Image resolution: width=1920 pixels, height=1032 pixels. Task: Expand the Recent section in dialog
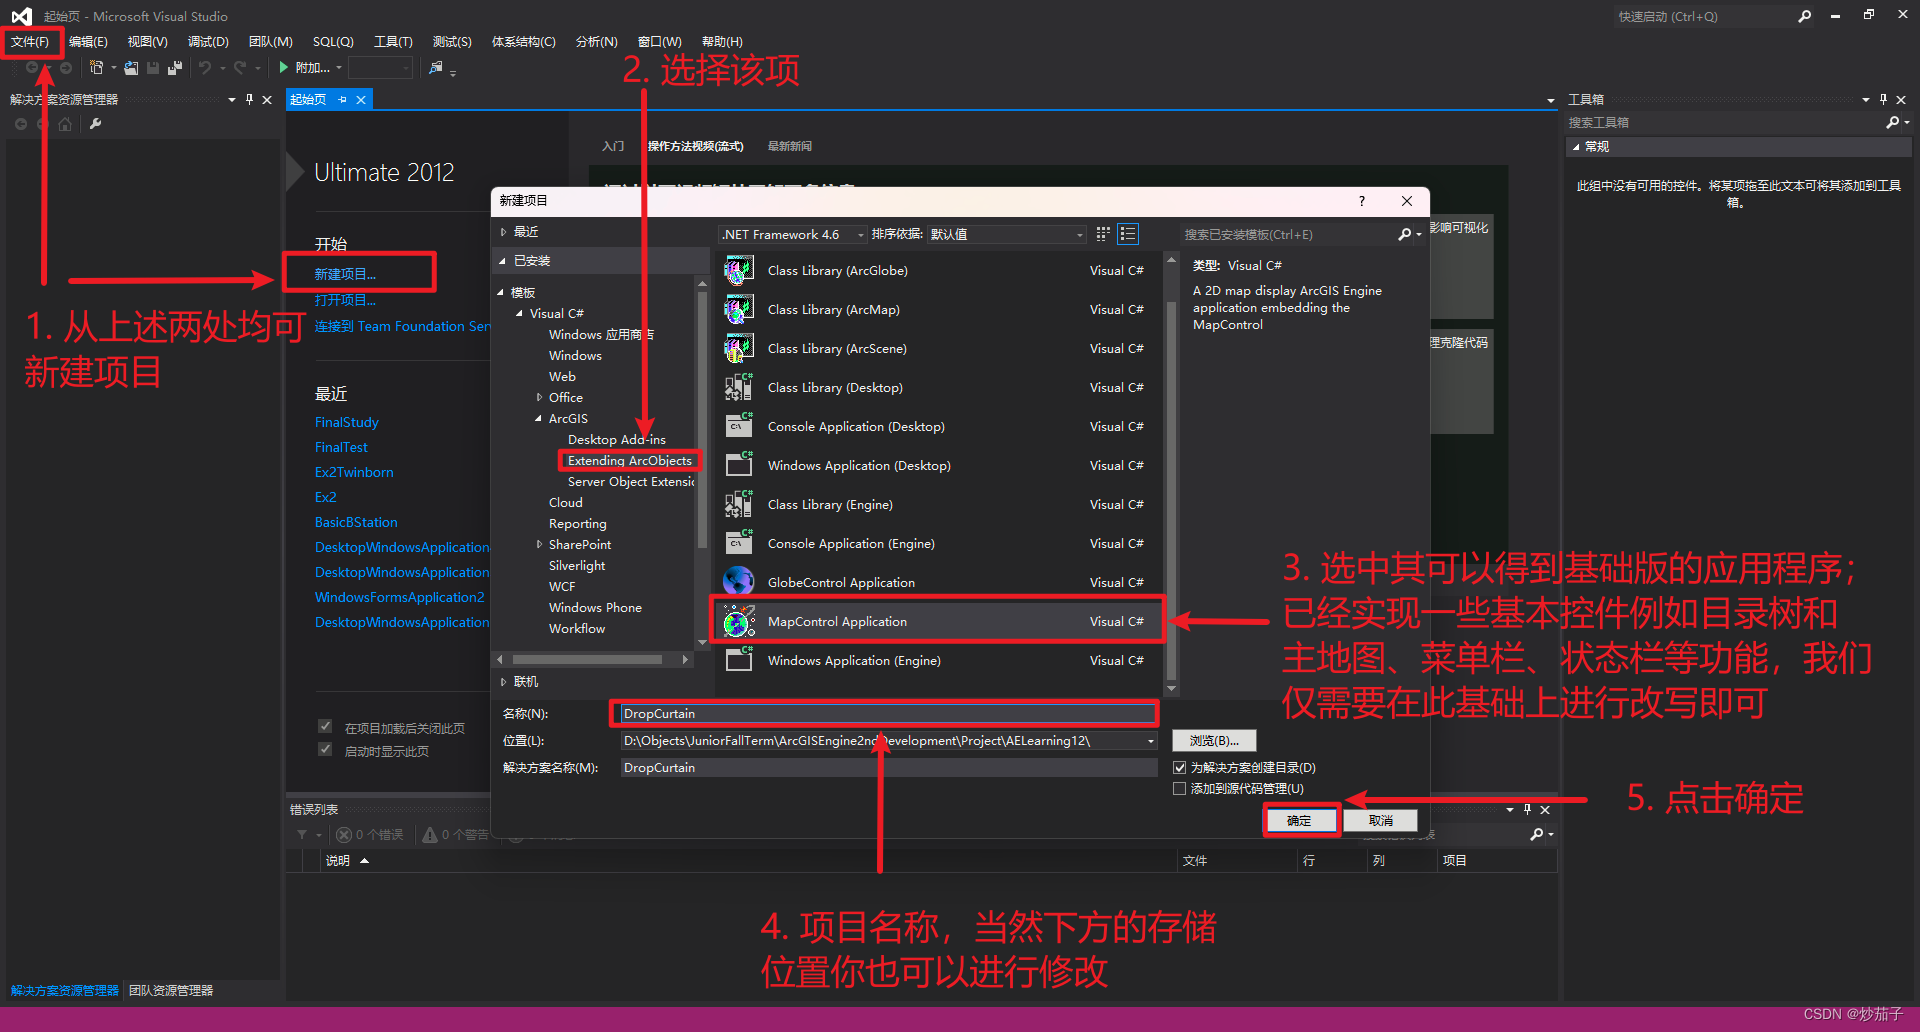click(503, 232)
